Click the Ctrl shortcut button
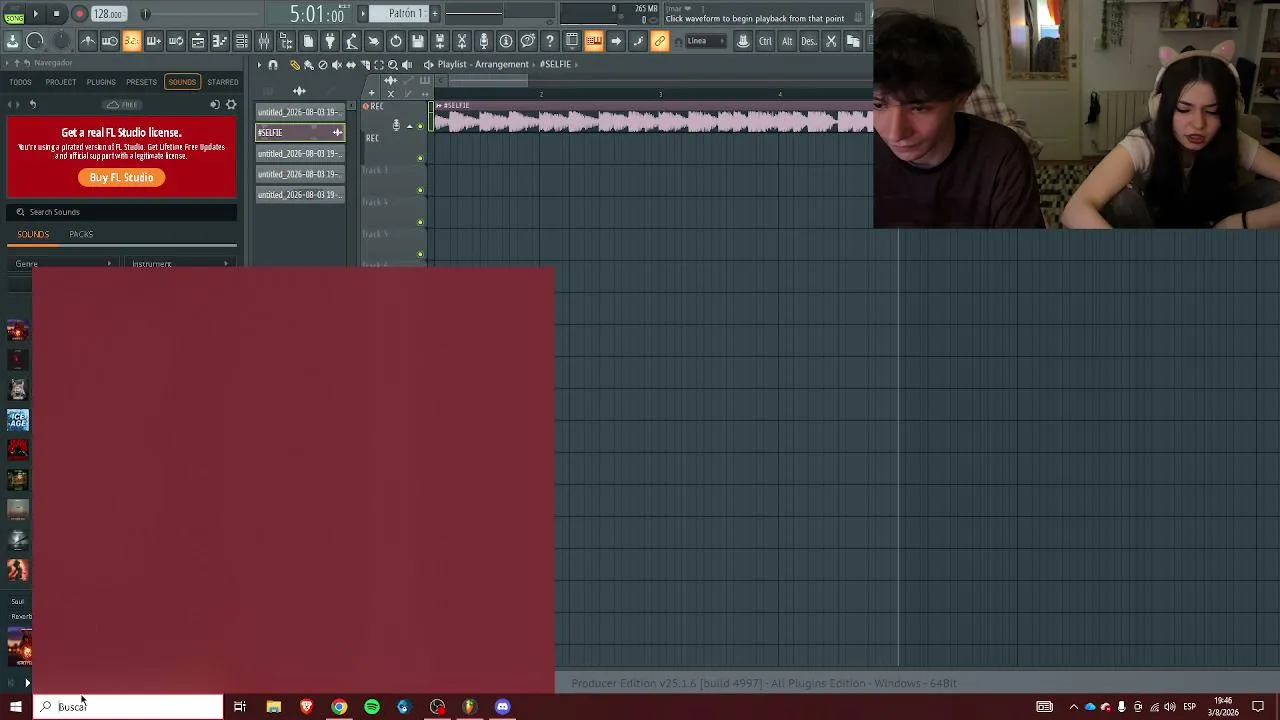Viewport: 1280px width, 720px height. click(765, 41)
